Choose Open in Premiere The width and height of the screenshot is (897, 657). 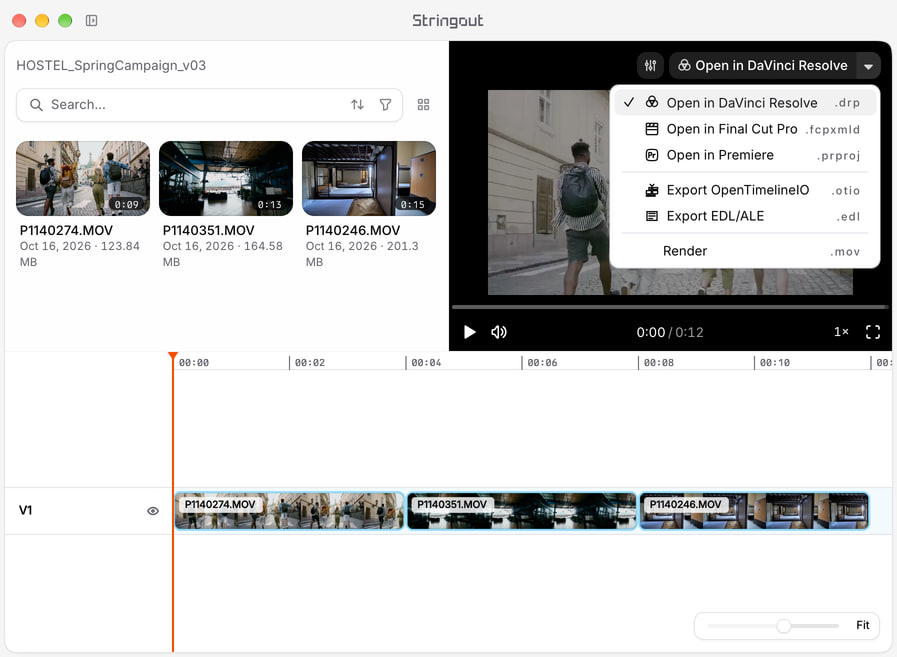click(745, 155)
